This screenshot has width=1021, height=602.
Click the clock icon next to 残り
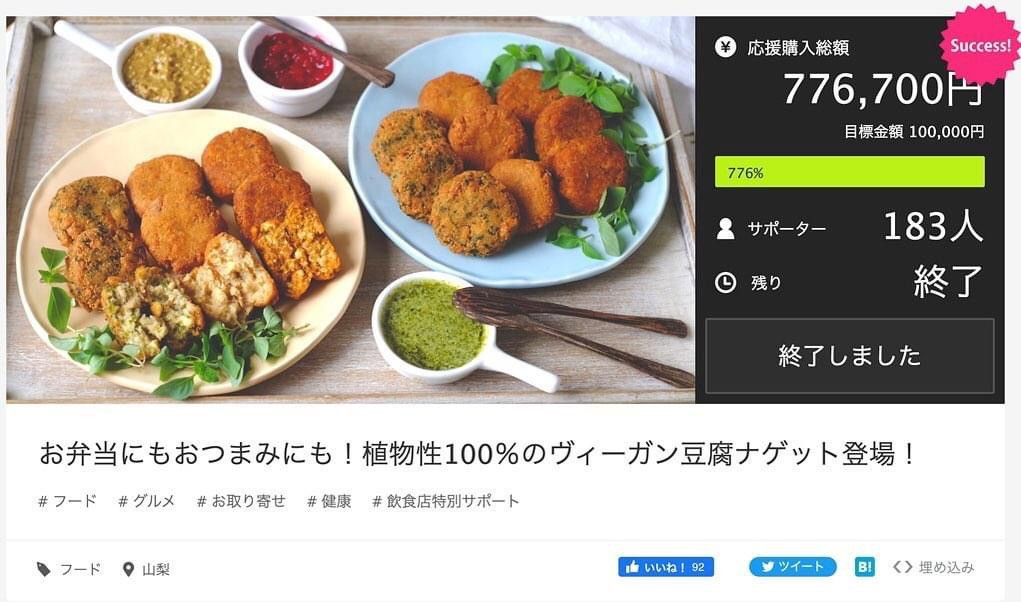coord(725,282)
